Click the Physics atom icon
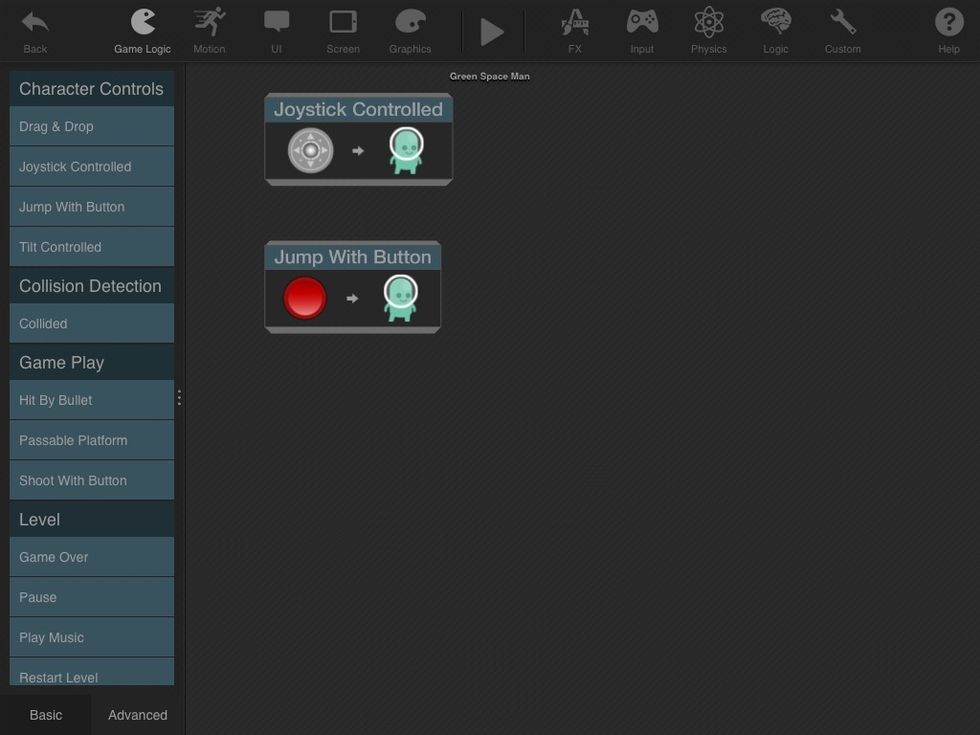 (708, 27)
